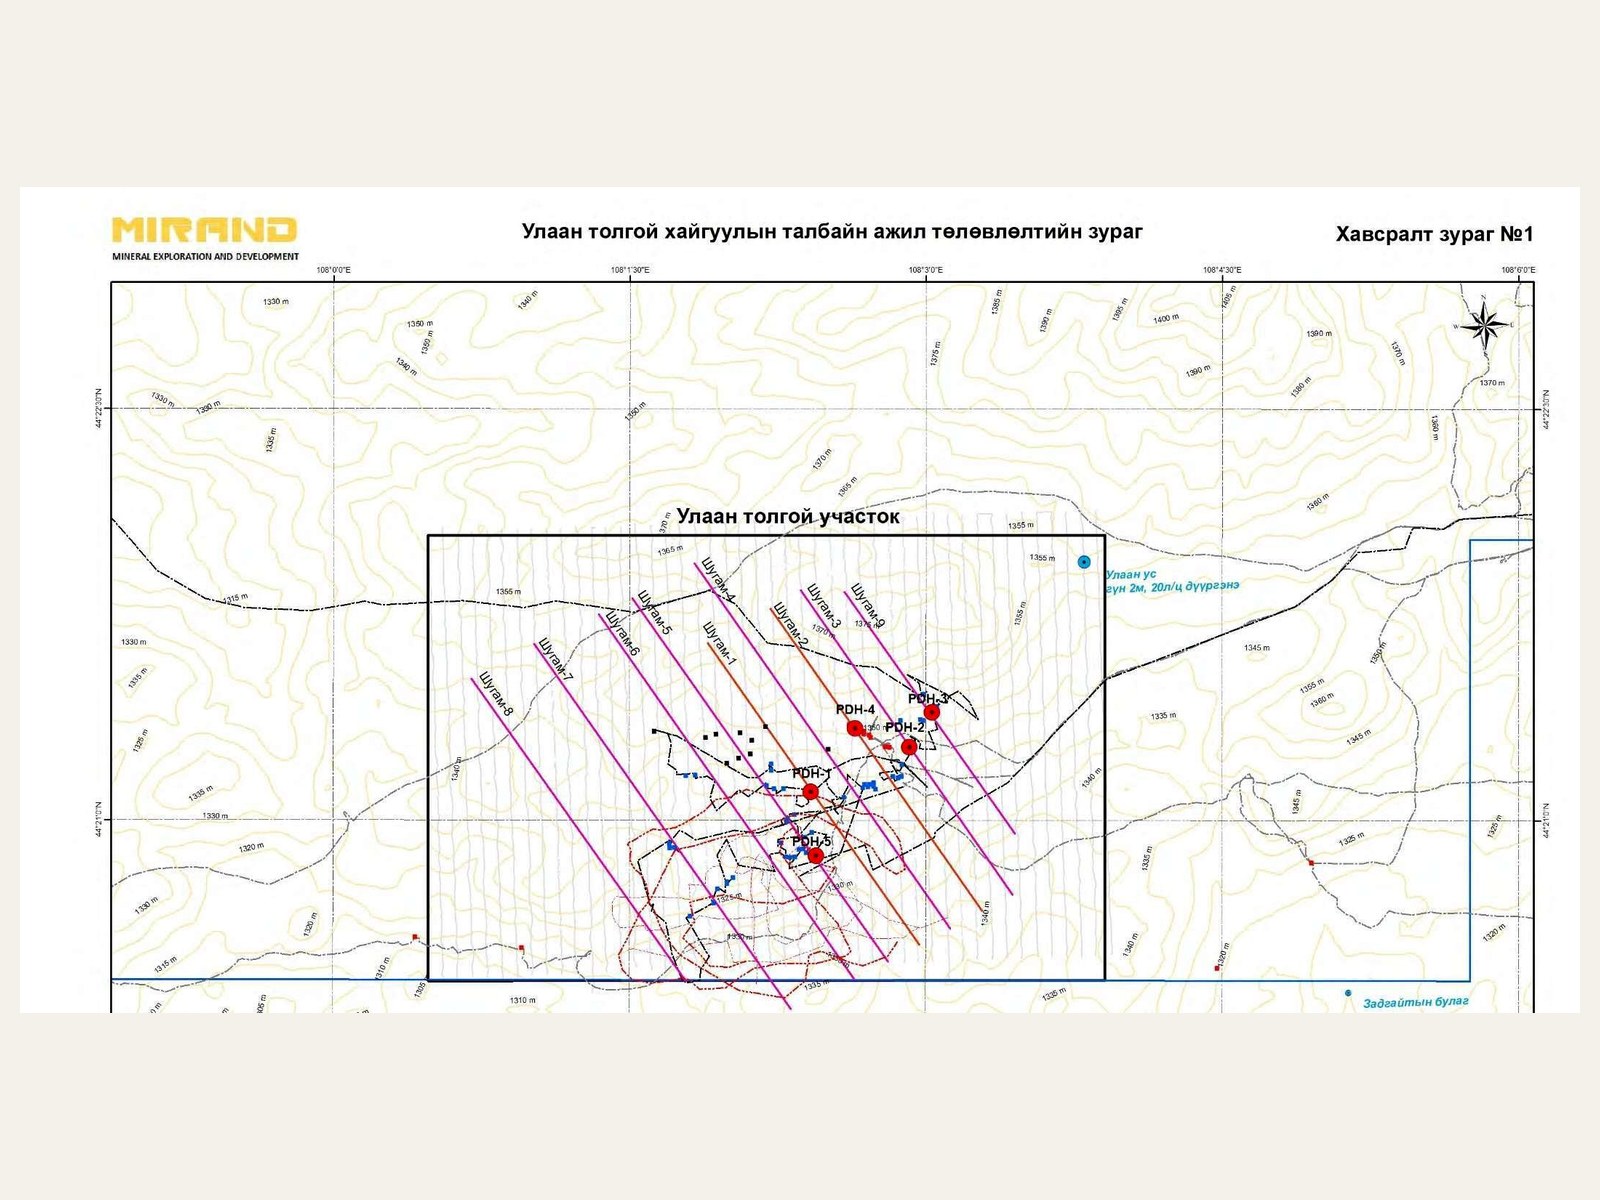This screenshot has height=1200, width=1600.
Task: Select the Шугам-7 line label
Action: (555, 660)
